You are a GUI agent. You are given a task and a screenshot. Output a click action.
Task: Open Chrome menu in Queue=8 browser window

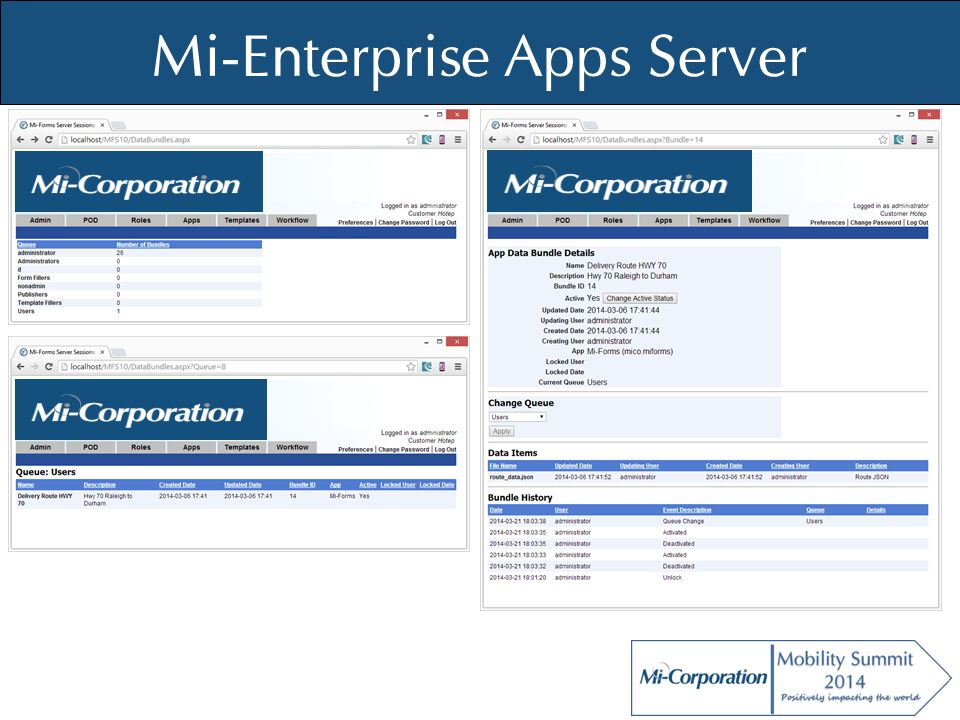pyautogui.click(x=458, y=367)
